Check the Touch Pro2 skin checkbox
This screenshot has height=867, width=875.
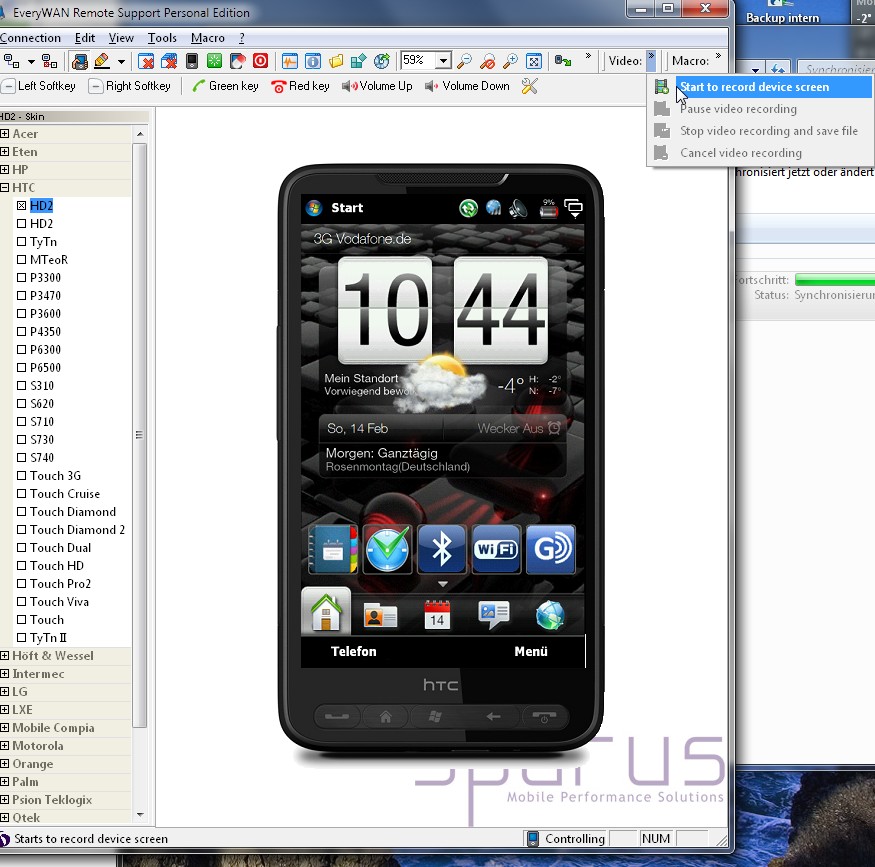(x=21, y=584)
